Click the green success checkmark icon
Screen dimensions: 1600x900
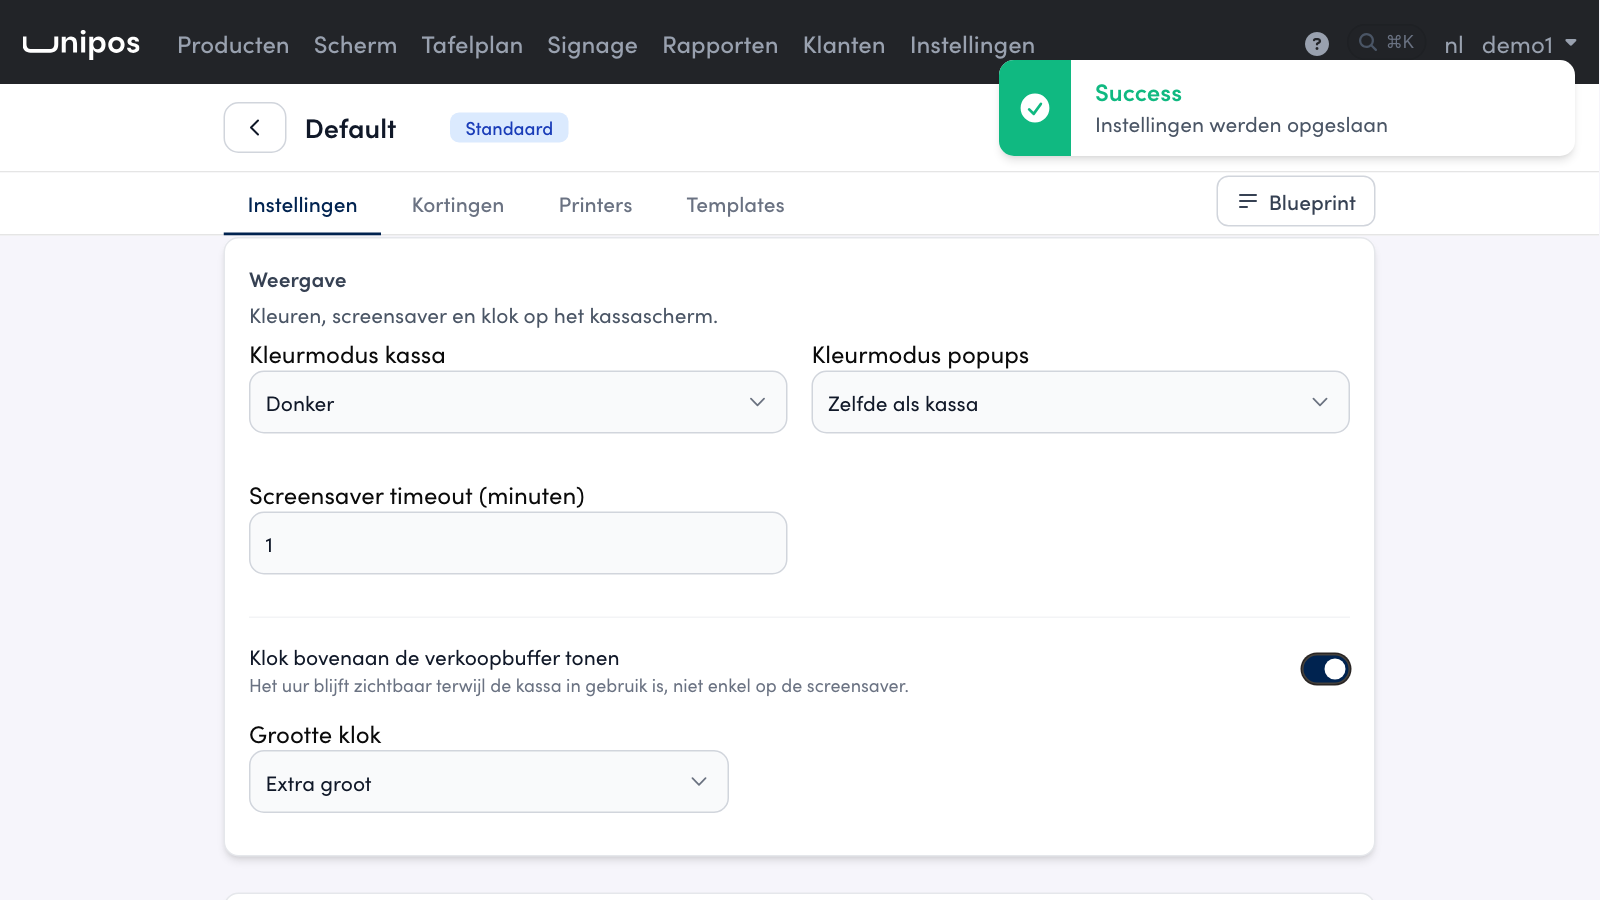[x=1035, y=108]
